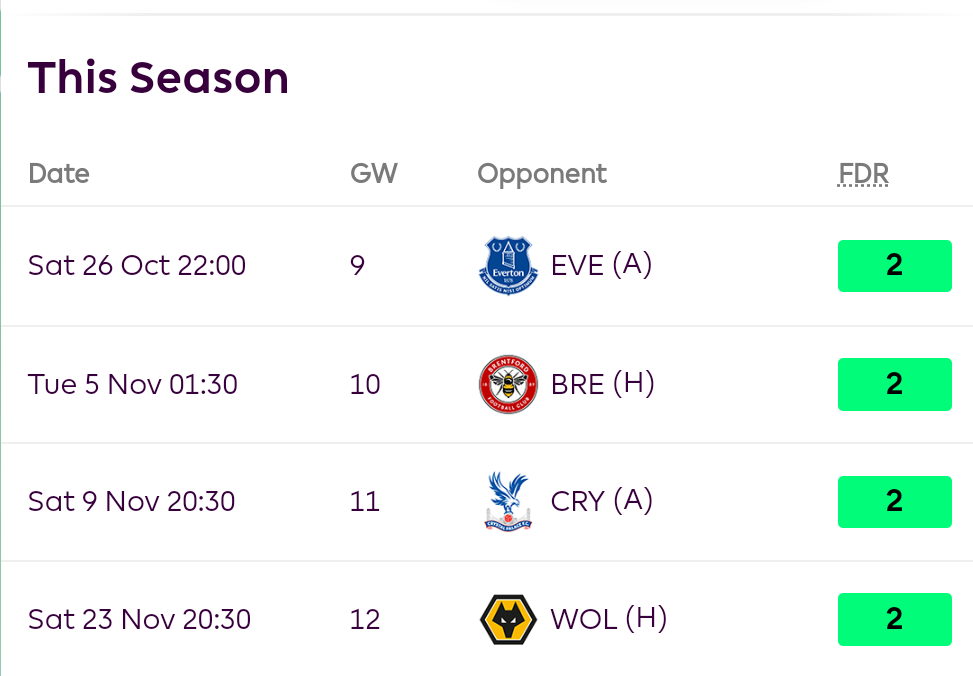Select the CRY (A) opponent text

tap(601, 501)
